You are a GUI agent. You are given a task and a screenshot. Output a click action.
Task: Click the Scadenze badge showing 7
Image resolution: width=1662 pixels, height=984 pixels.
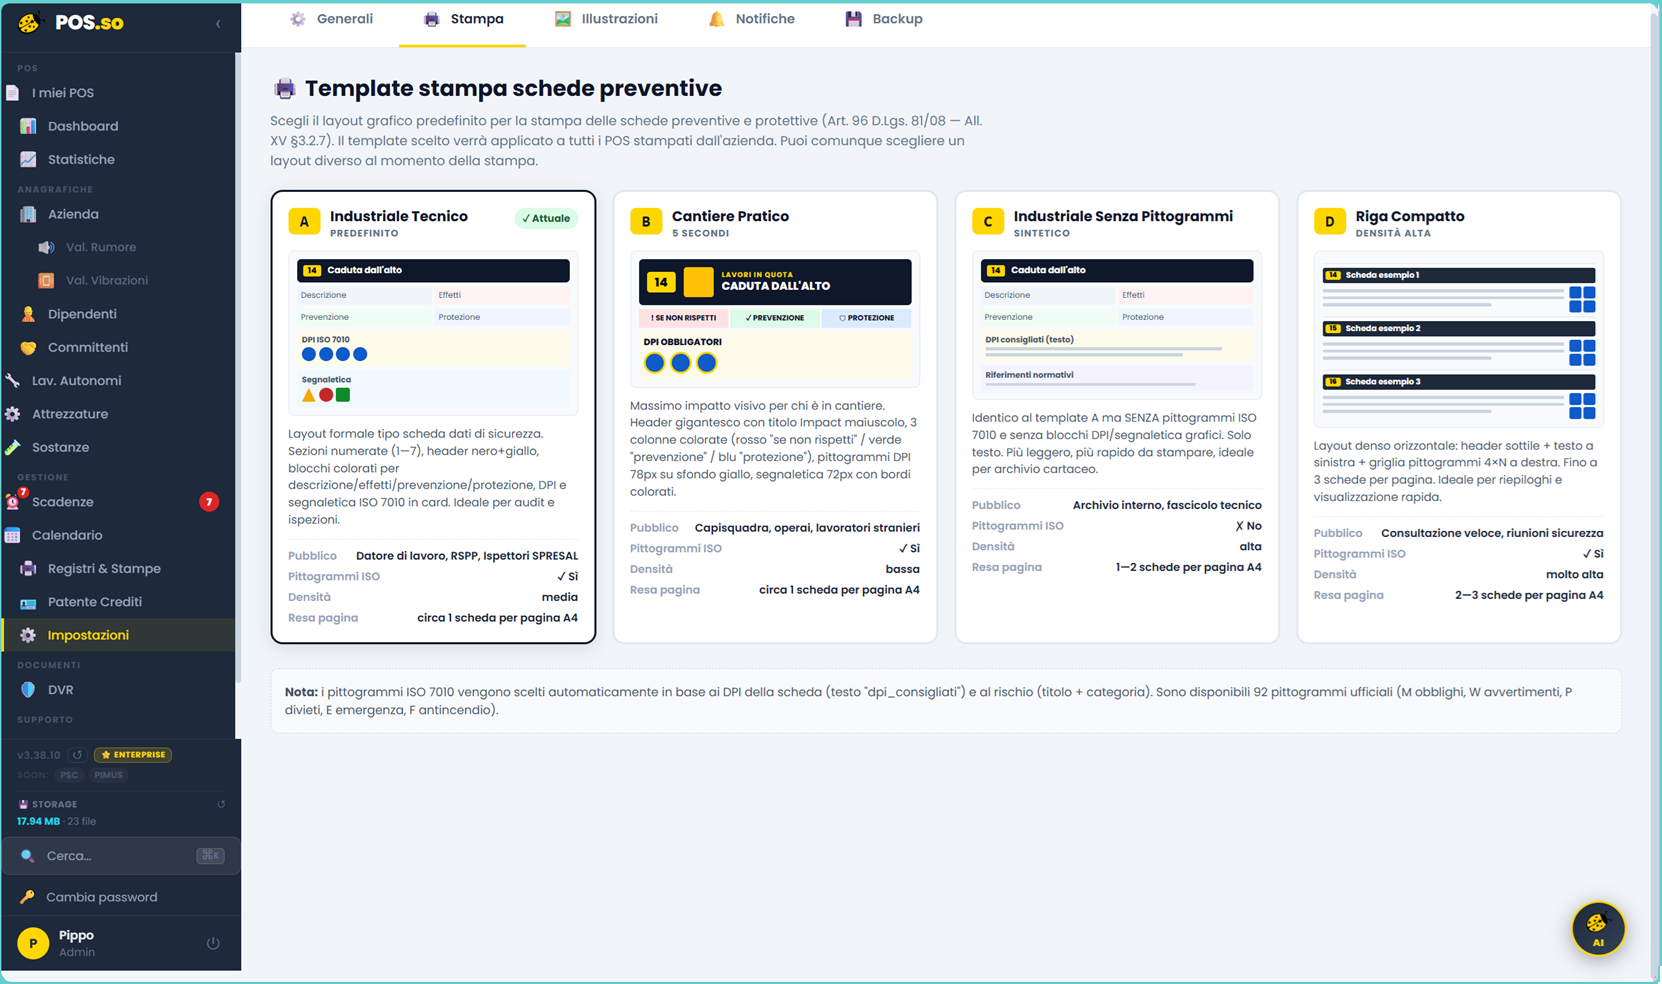click(209, 502)
